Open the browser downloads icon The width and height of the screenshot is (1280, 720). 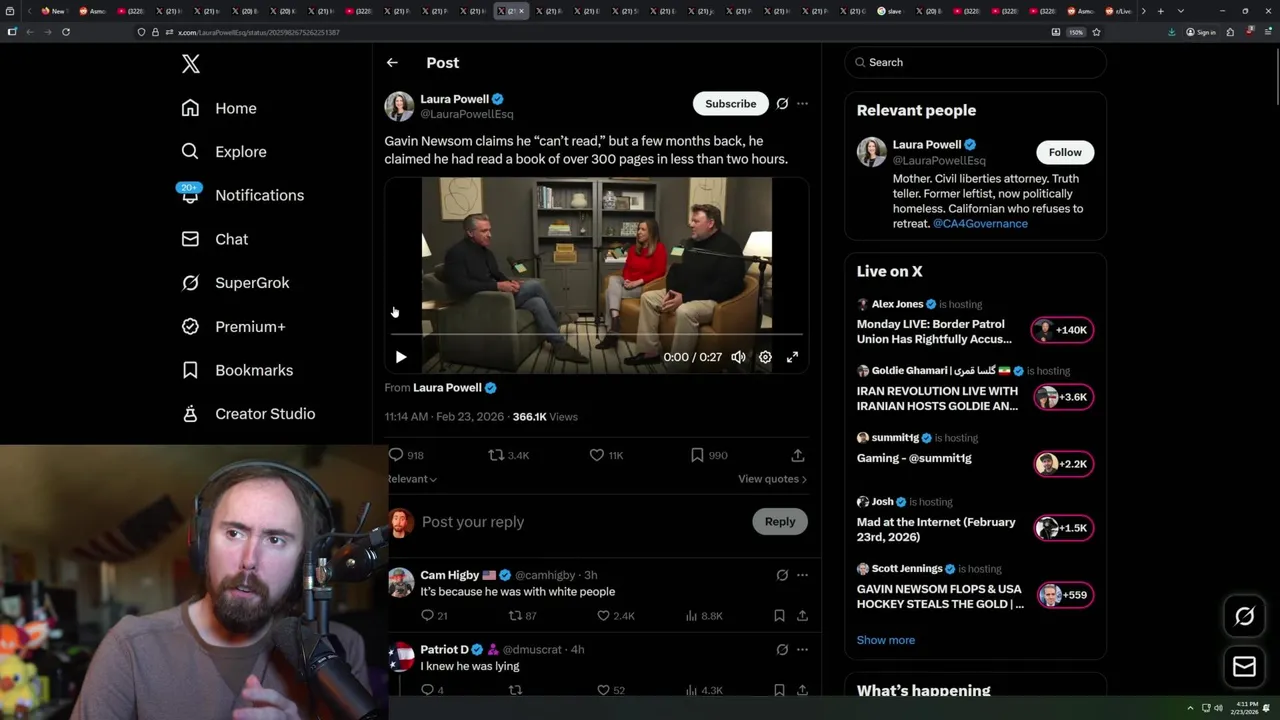click(x=1172, y=32)
